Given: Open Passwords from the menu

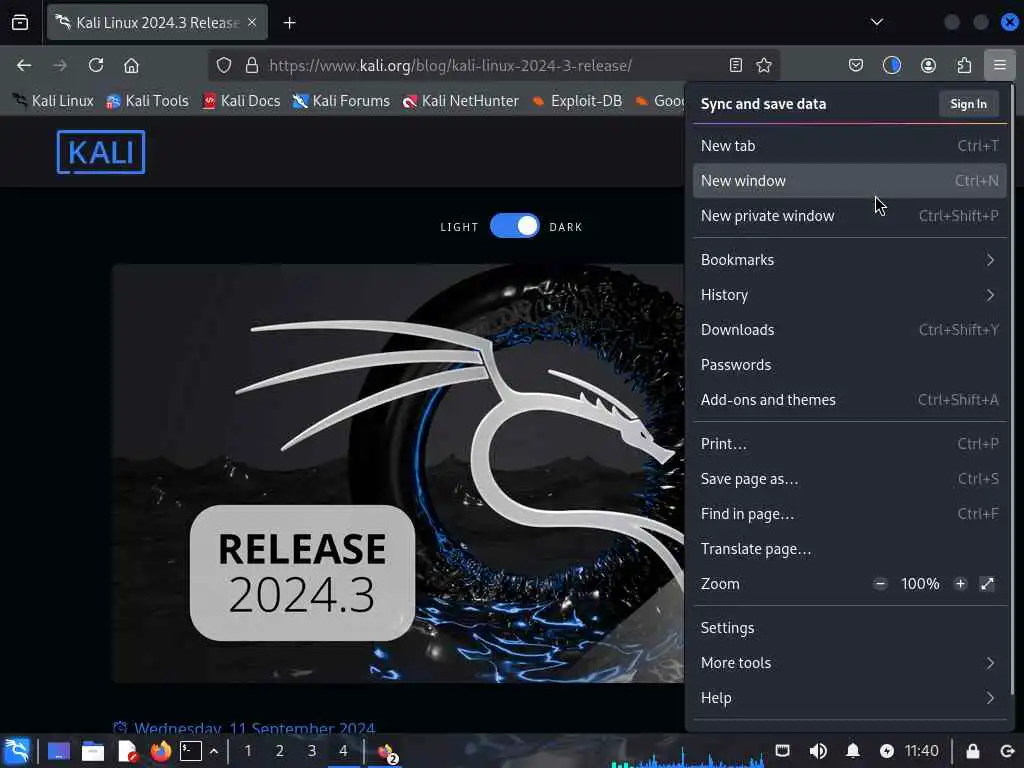Looking at the screenshot, I should (850, 365).
